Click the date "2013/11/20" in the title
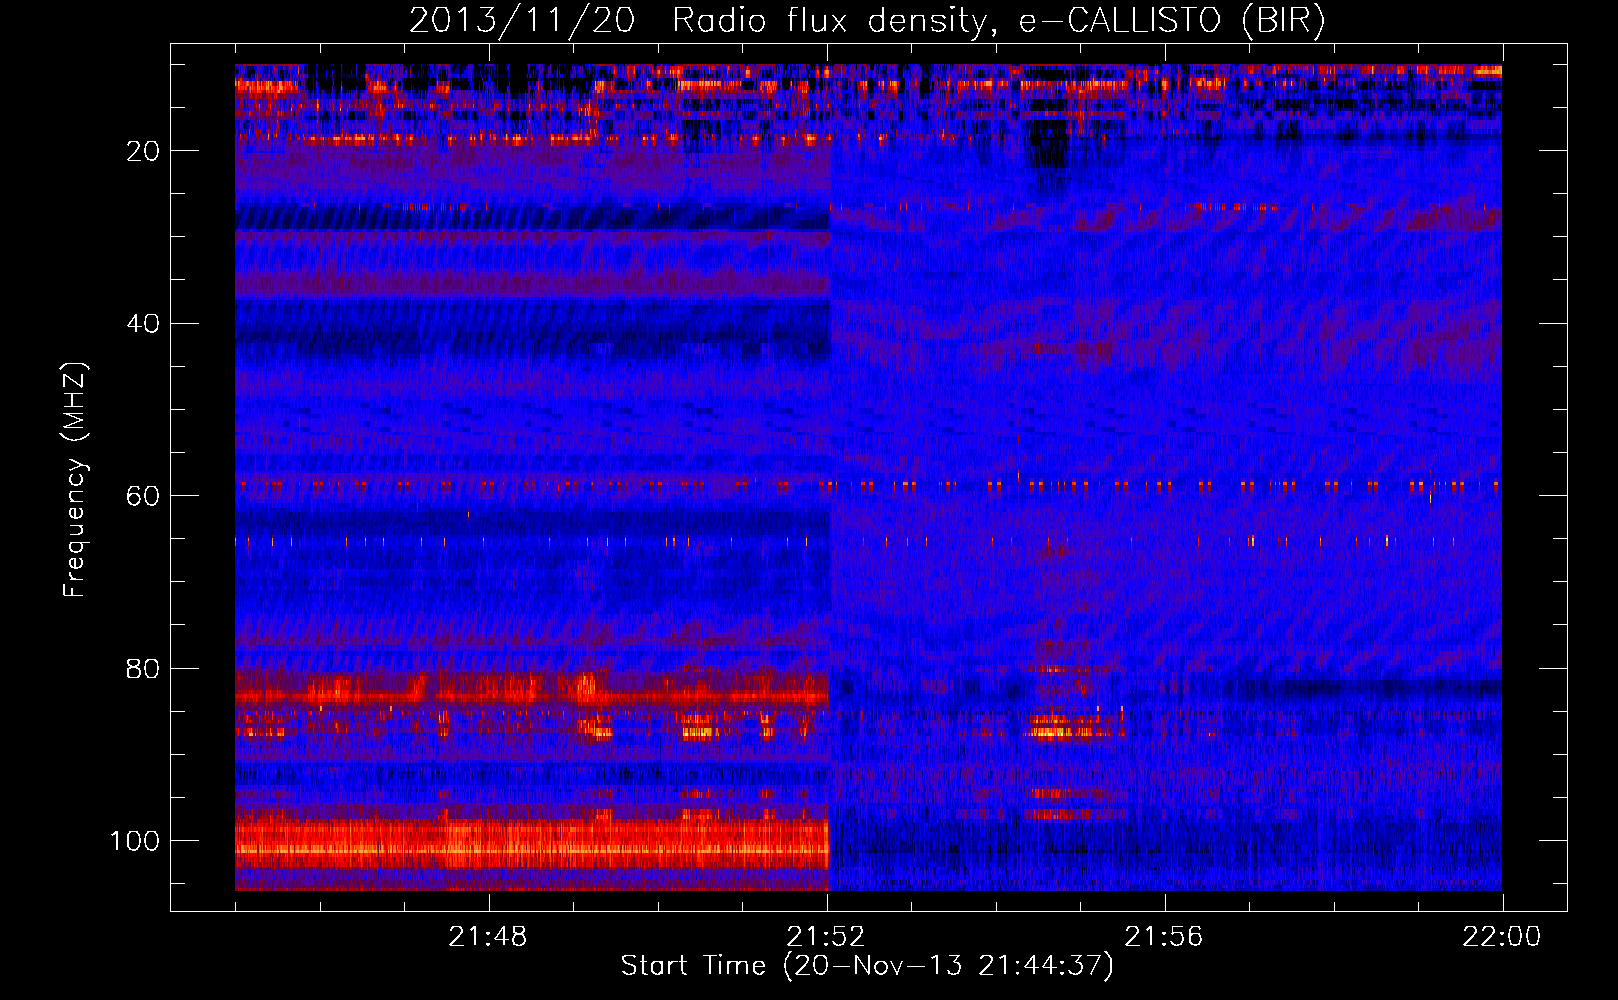Image resolution: width=1618 pixels, height=1000 pixels. (x=522, y=20)
